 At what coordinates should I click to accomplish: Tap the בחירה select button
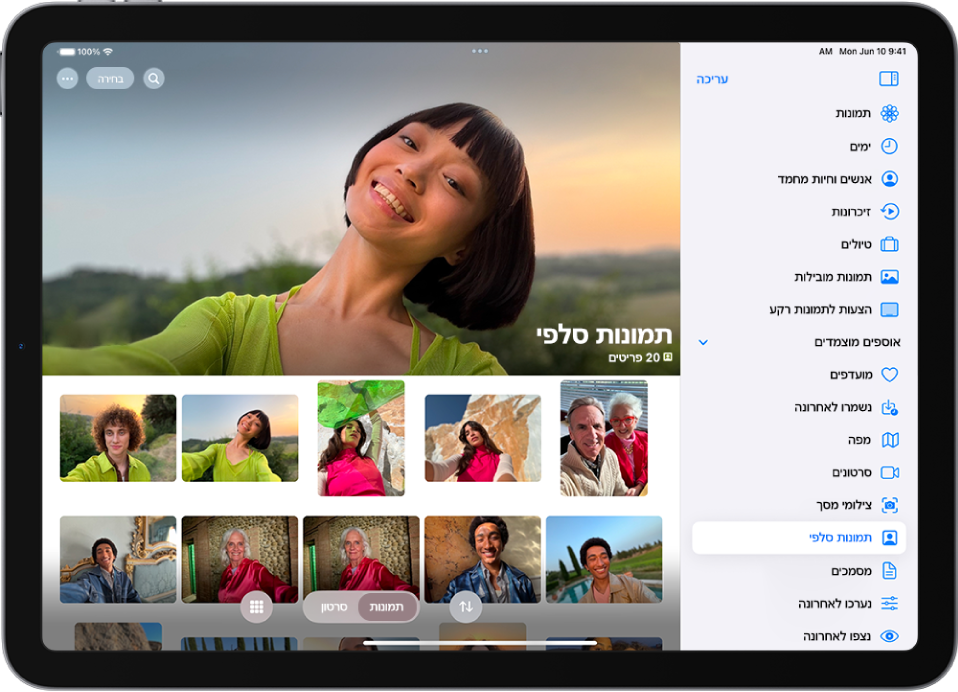[110, 78]
